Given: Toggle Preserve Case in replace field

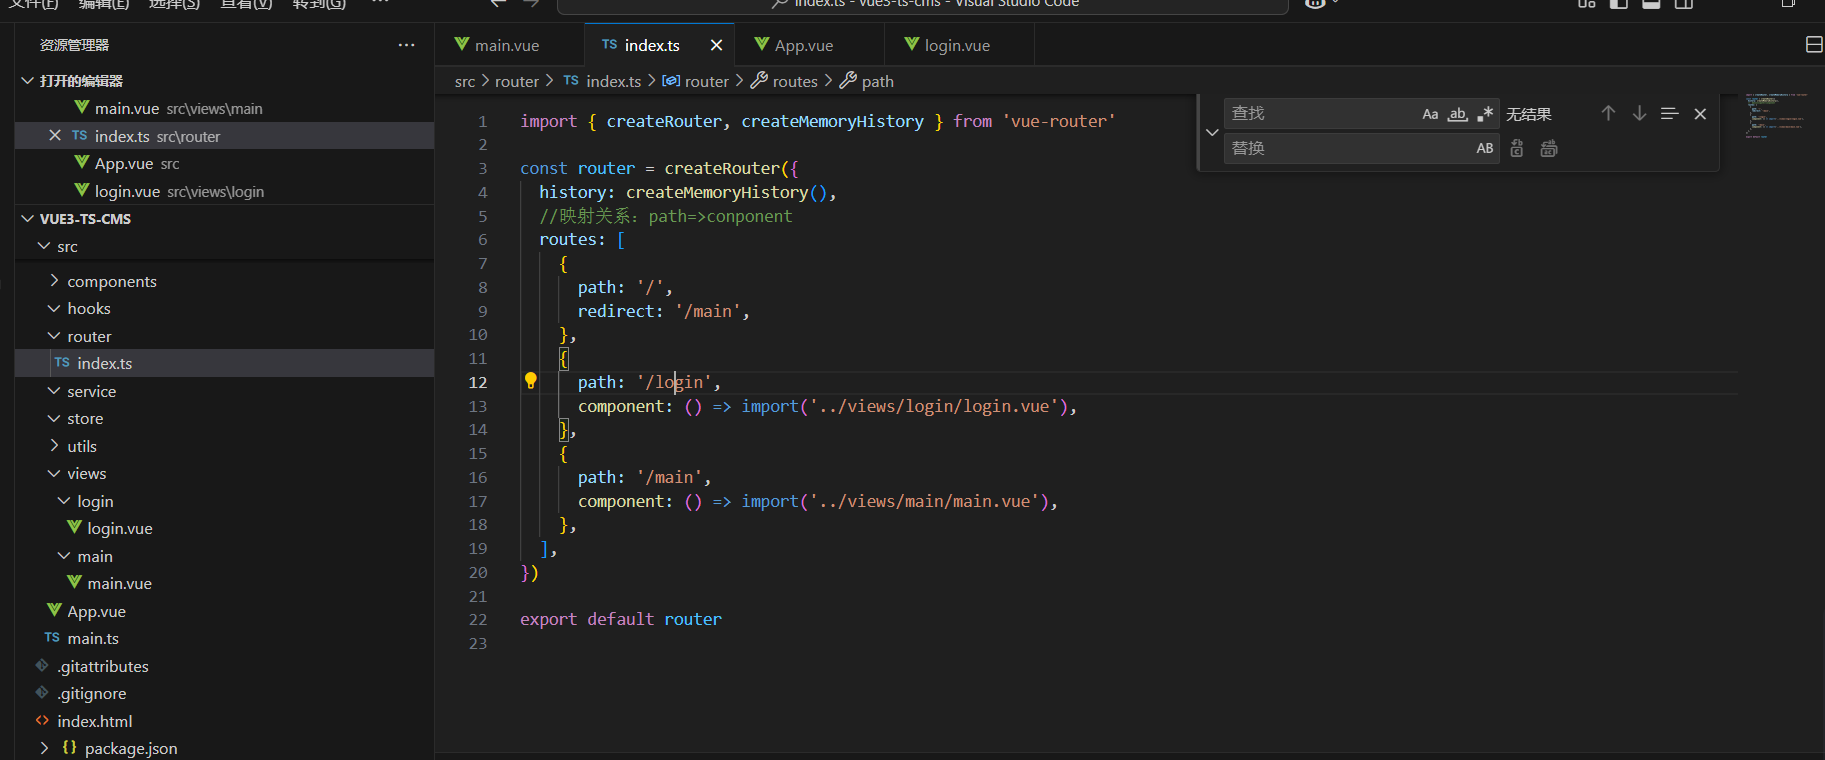Looking at the screenshot, I should (1485, 149).
